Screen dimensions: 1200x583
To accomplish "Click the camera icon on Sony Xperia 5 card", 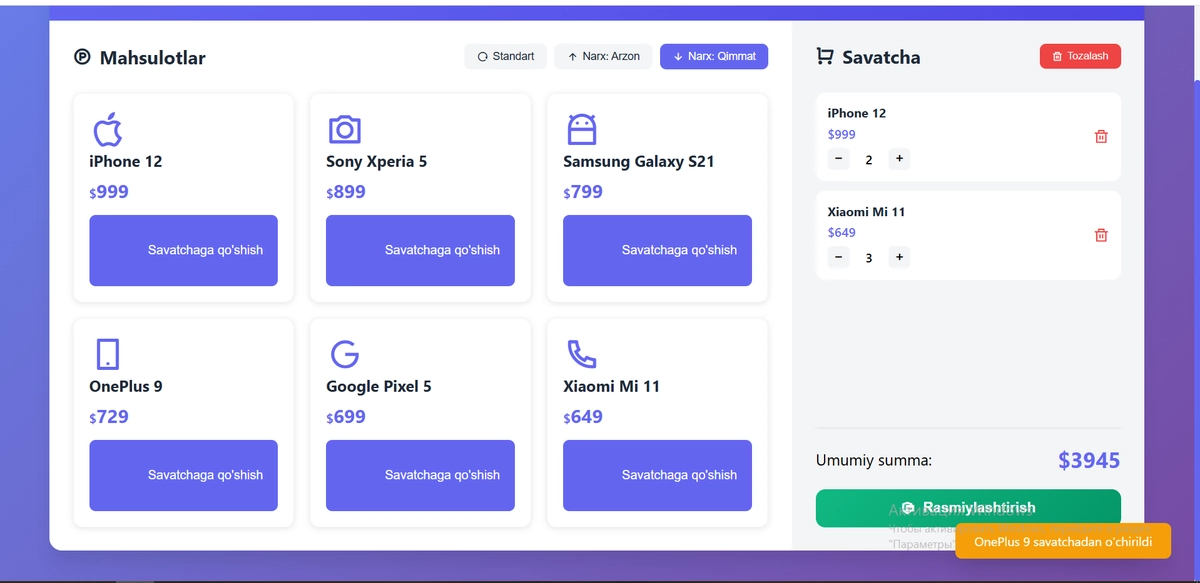I will 344,130.
